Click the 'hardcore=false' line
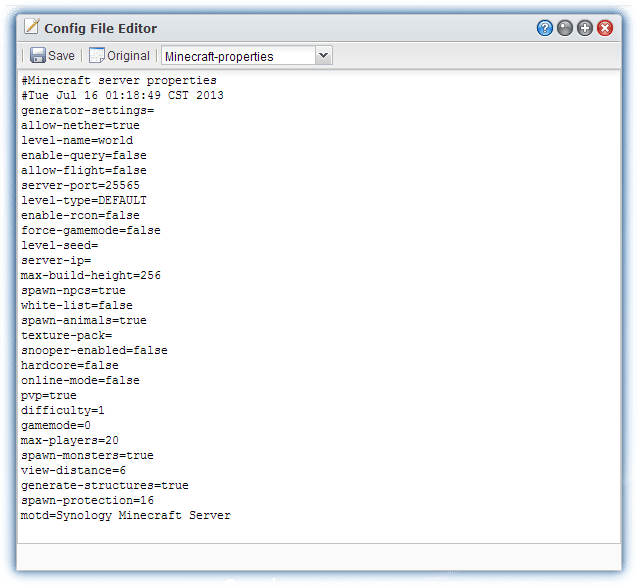The image size is (637, 586). click(70, 366)
